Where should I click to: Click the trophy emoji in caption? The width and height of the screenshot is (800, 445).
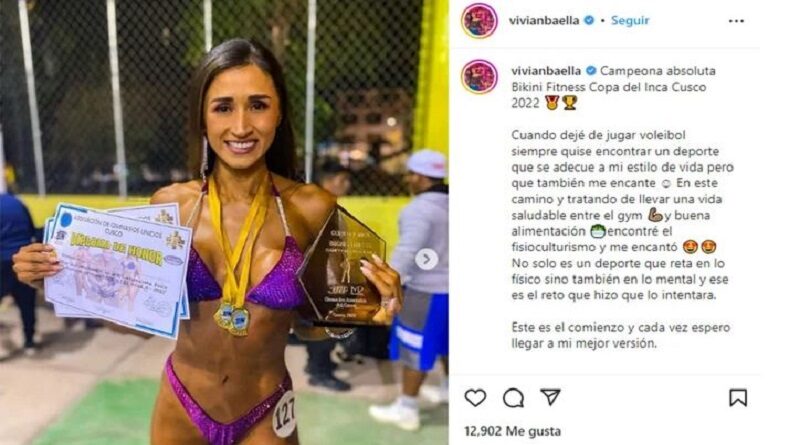[569, 103]
